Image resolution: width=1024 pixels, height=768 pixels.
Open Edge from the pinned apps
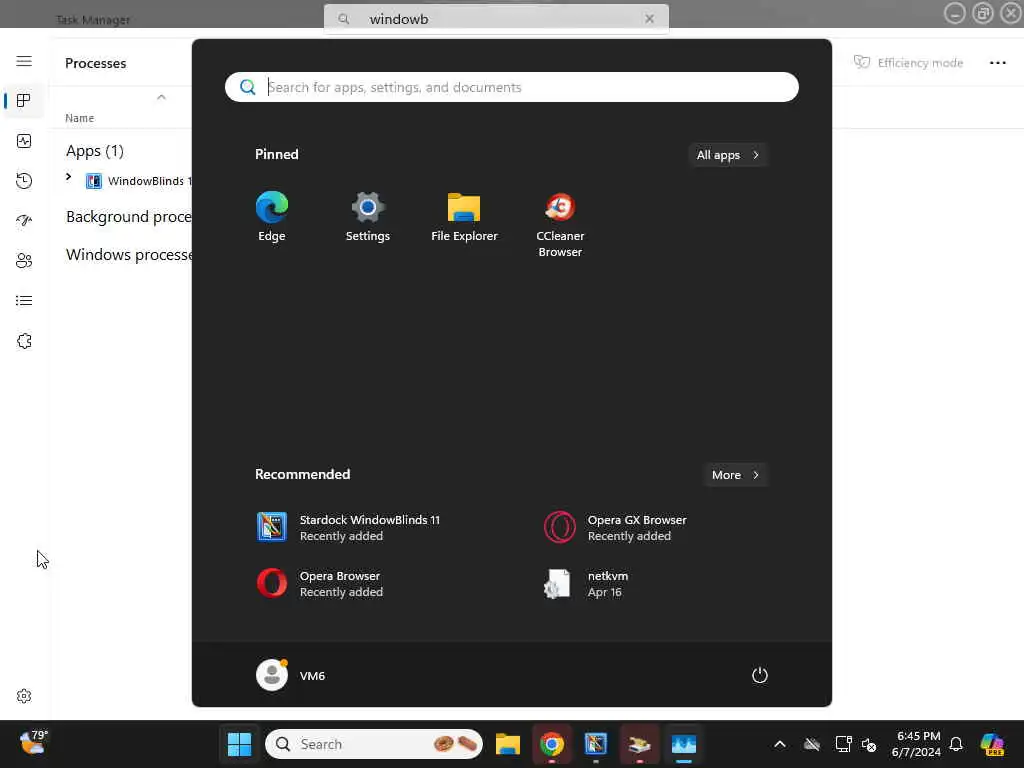[272, 217]
